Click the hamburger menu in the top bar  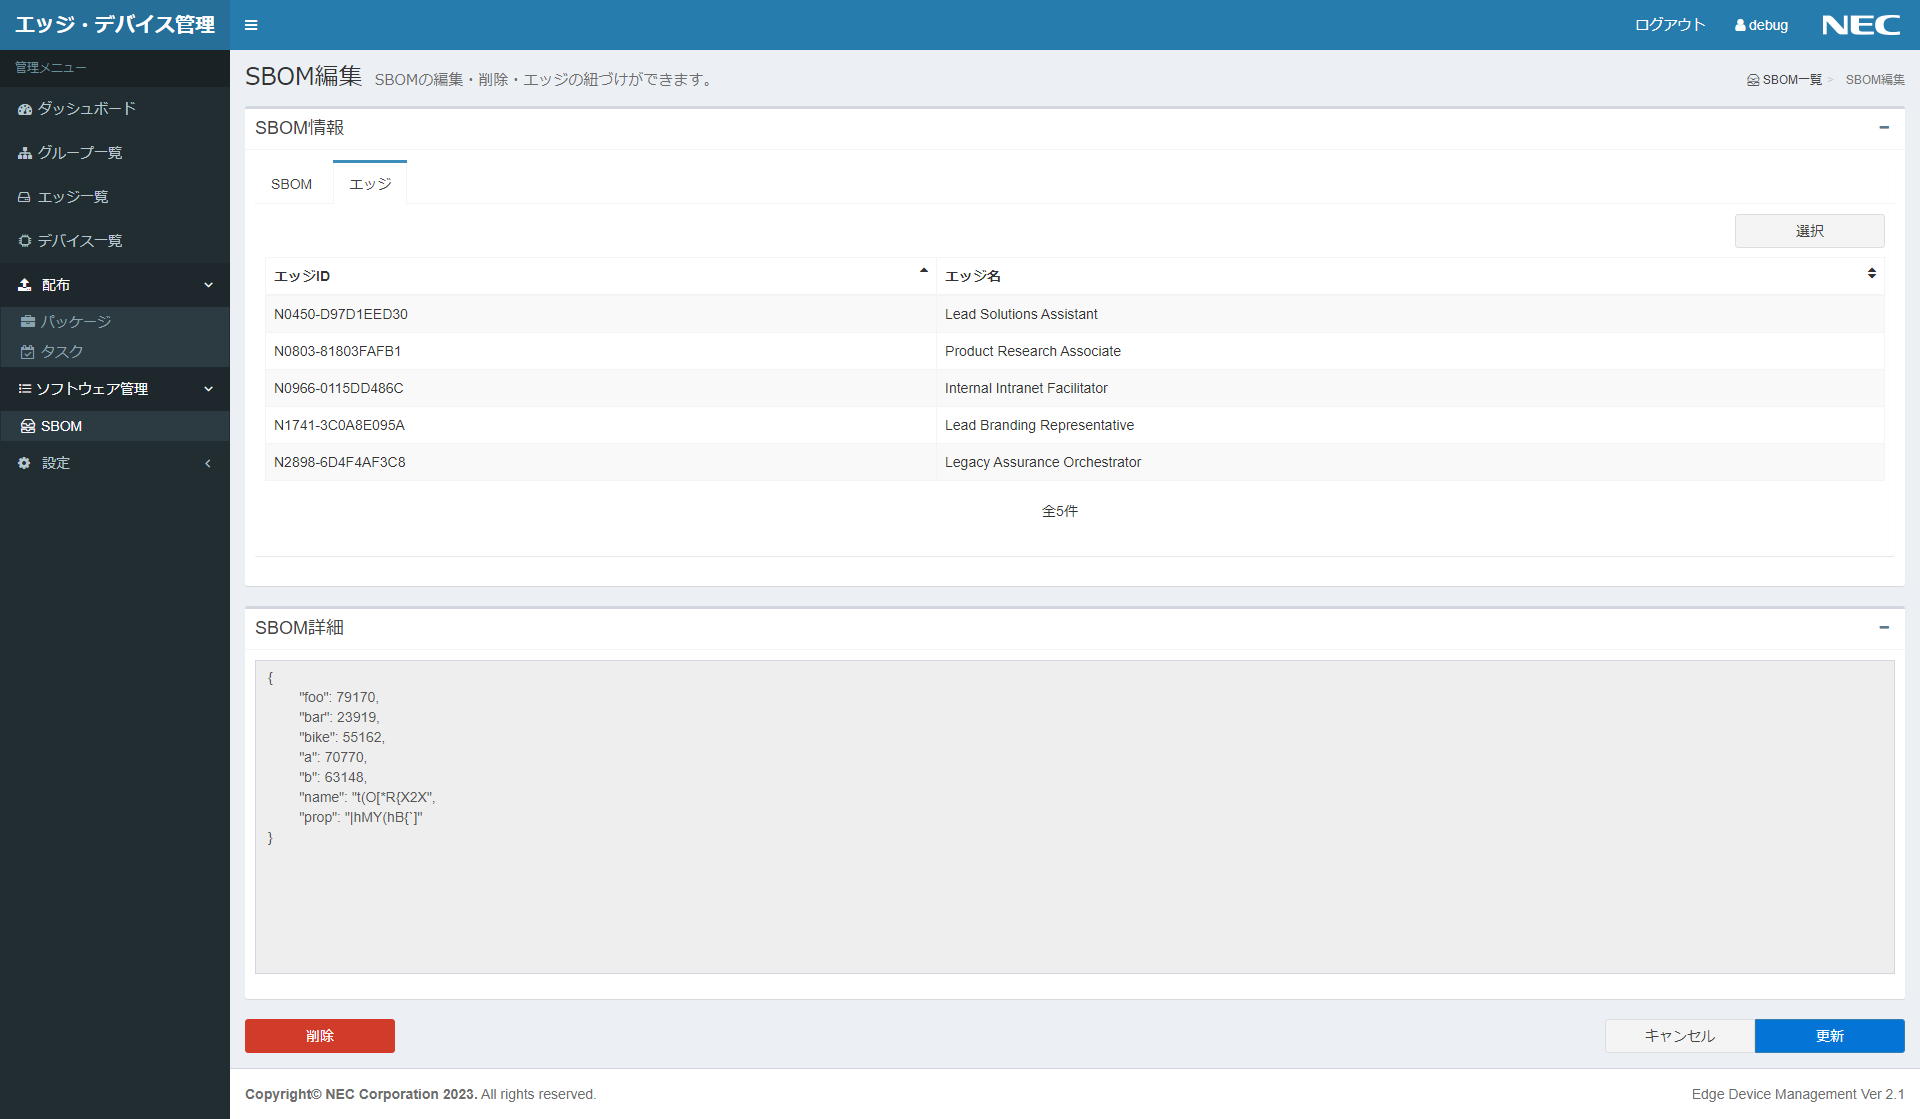pos(251,25)
